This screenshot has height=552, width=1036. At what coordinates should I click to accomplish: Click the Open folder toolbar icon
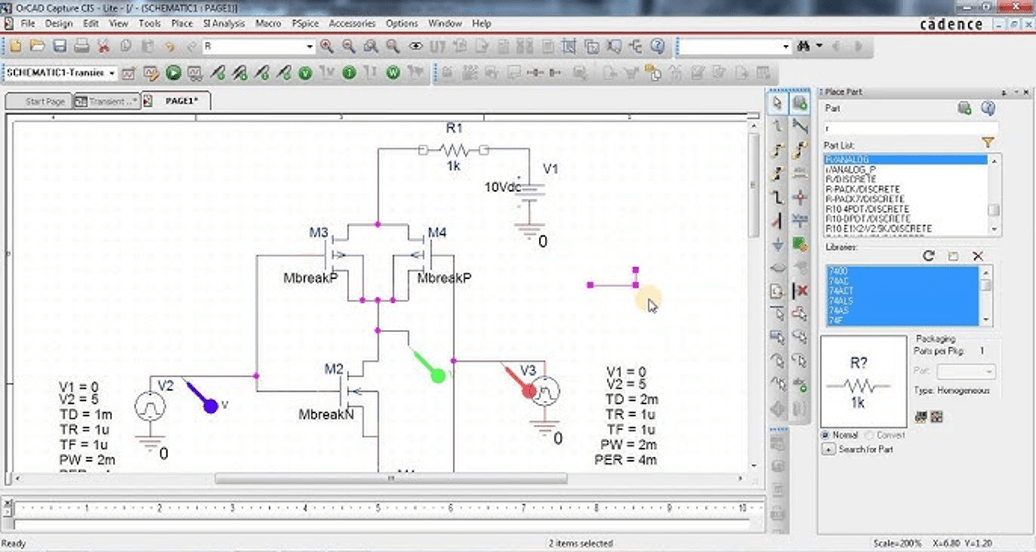[38, 46]
